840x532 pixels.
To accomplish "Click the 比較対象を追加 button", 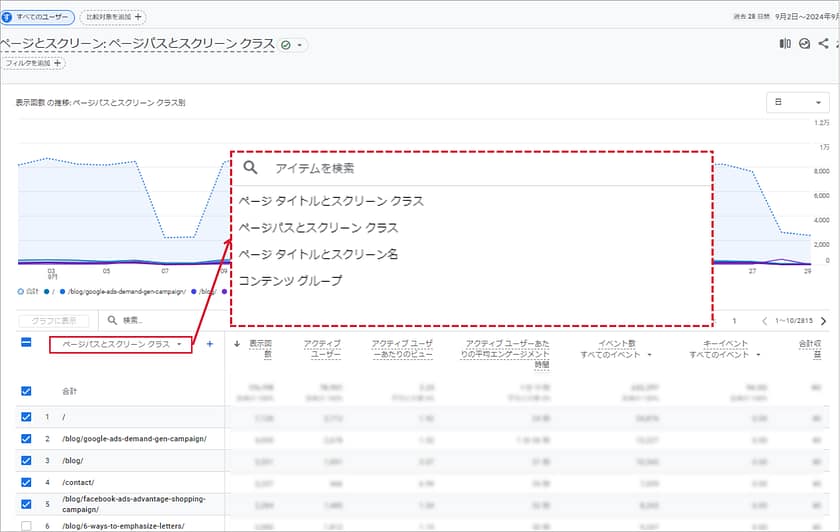I will (111, 17).
